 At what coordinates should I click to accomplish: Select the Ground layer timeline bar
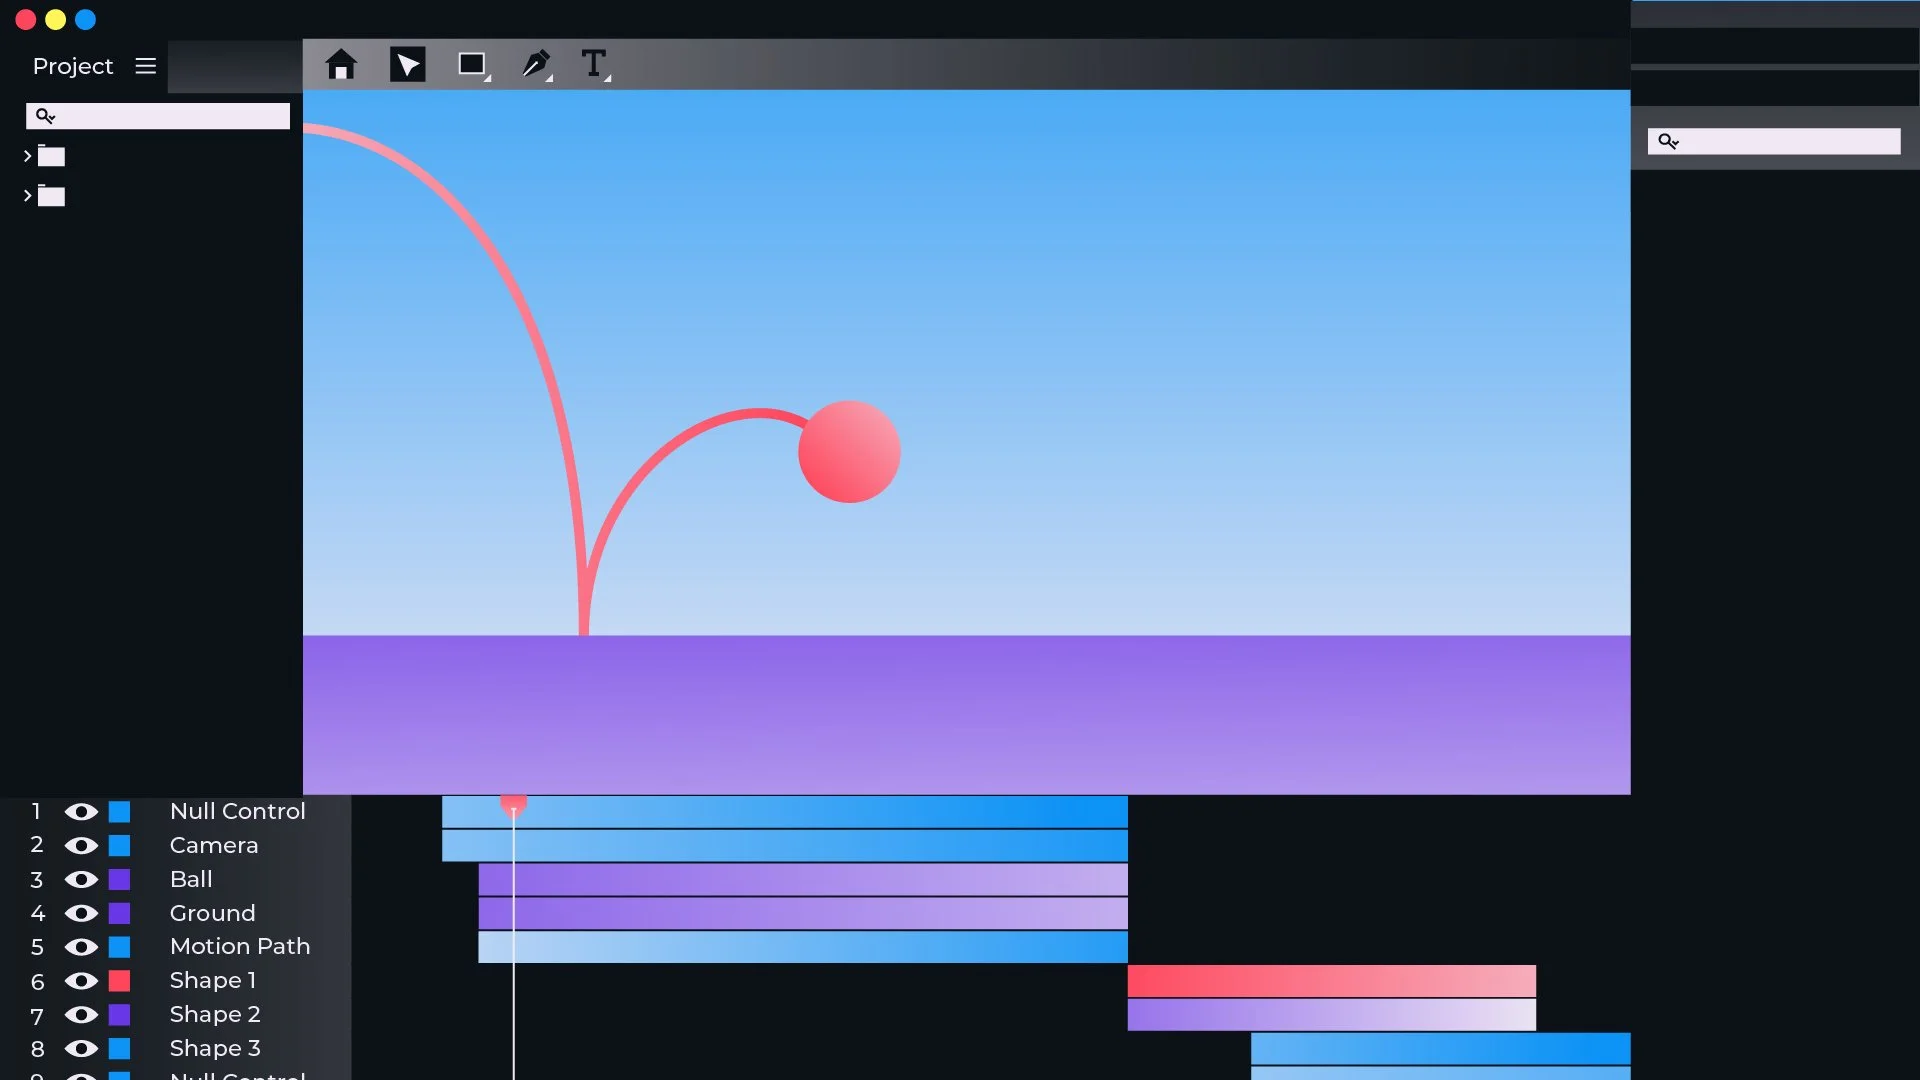click(x=803, y=914)
